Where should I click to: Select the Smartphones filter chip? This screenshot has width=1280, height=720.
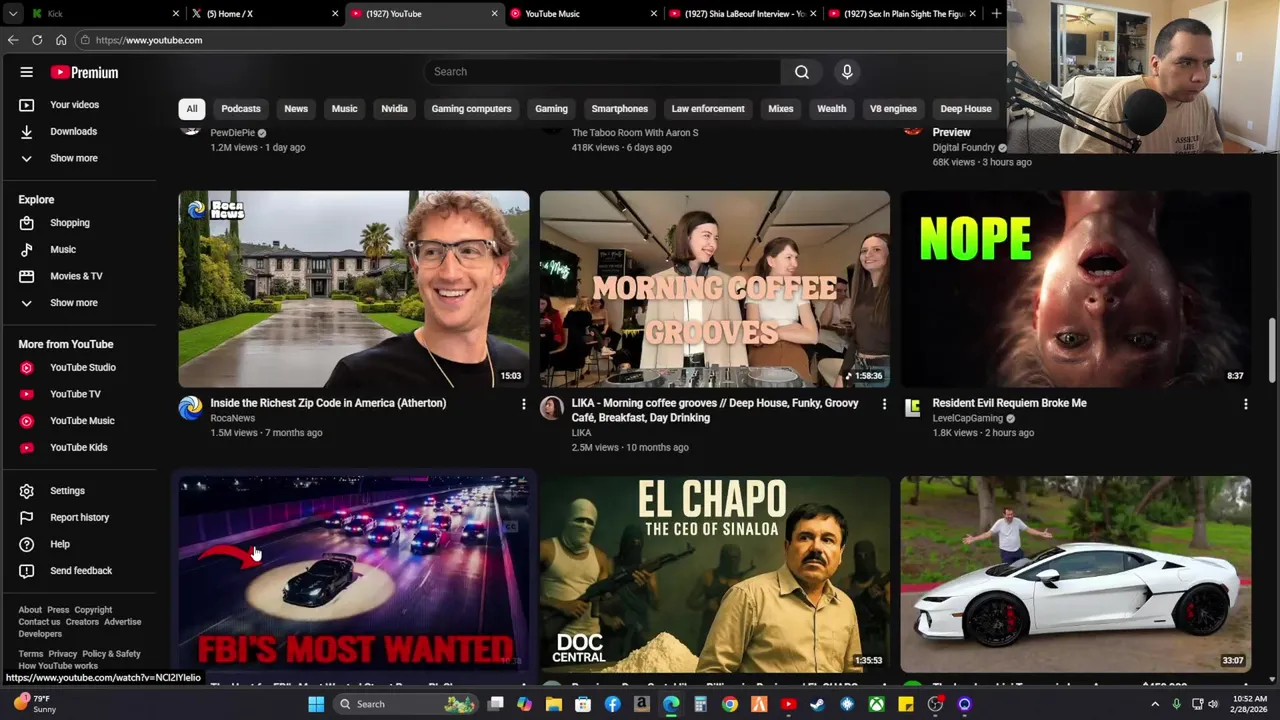point(619,109)
